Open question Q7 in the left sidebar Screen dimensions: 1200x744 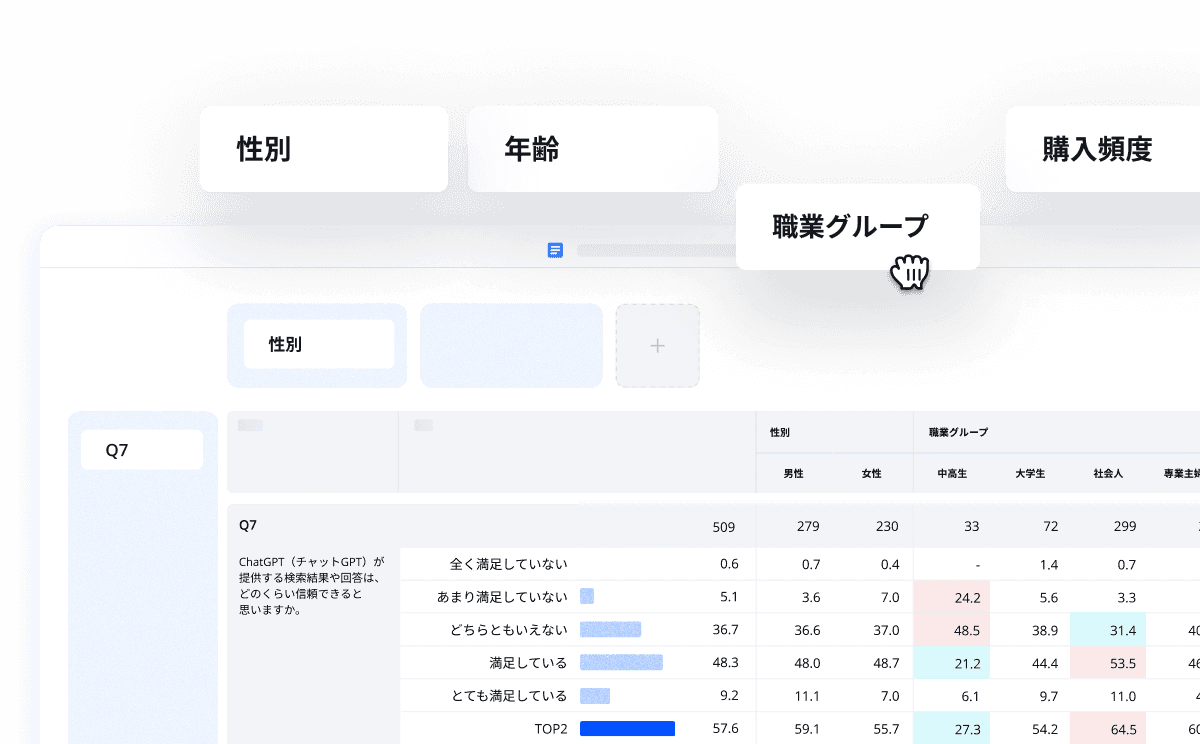coord(141,449)
